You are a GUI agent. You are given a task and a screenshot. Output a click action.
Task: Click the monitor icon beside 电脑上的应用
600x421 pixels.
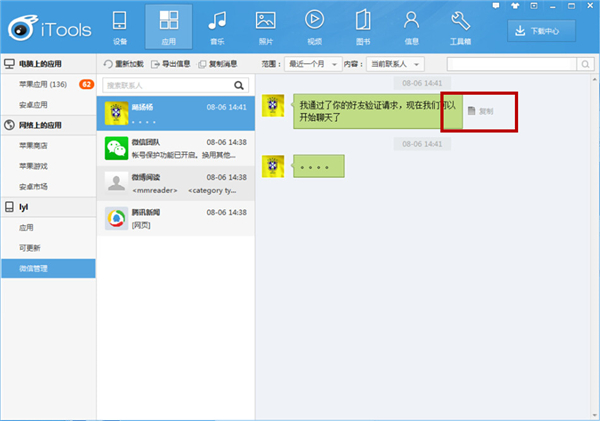tap(9, 64)
